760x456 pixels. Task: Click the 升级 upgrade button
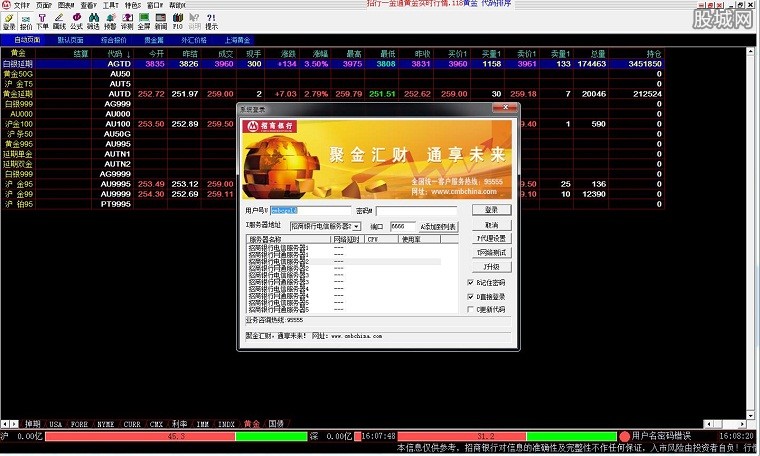[491, 267]
